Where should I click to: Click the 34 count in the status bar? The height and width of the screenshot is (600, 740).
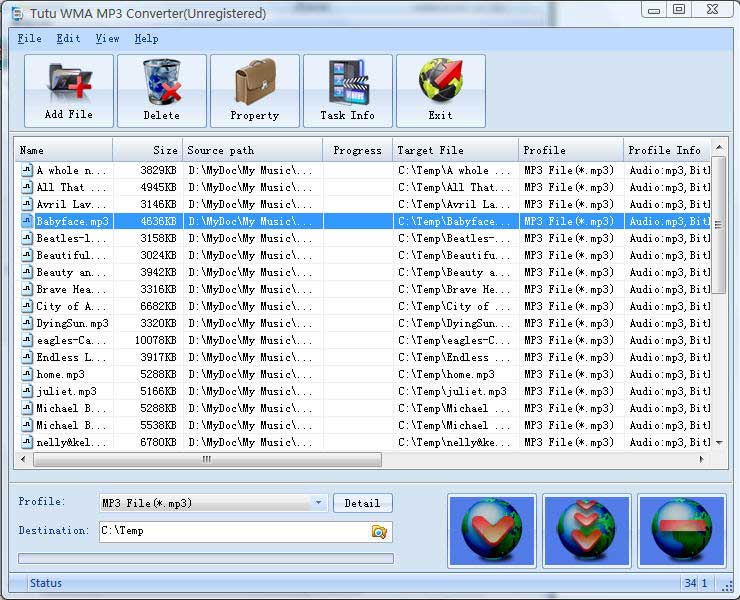coord(690,583)
